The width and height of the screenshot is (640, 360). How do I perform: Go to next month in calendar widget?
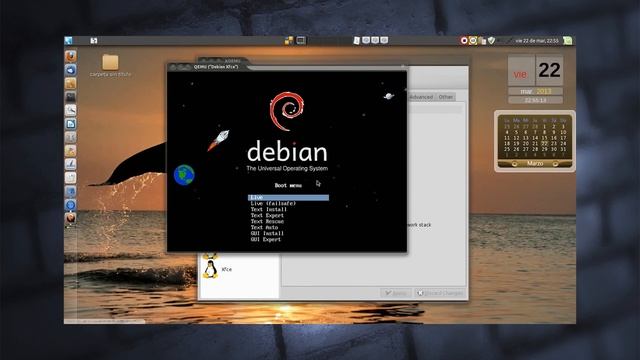[555, 164]
